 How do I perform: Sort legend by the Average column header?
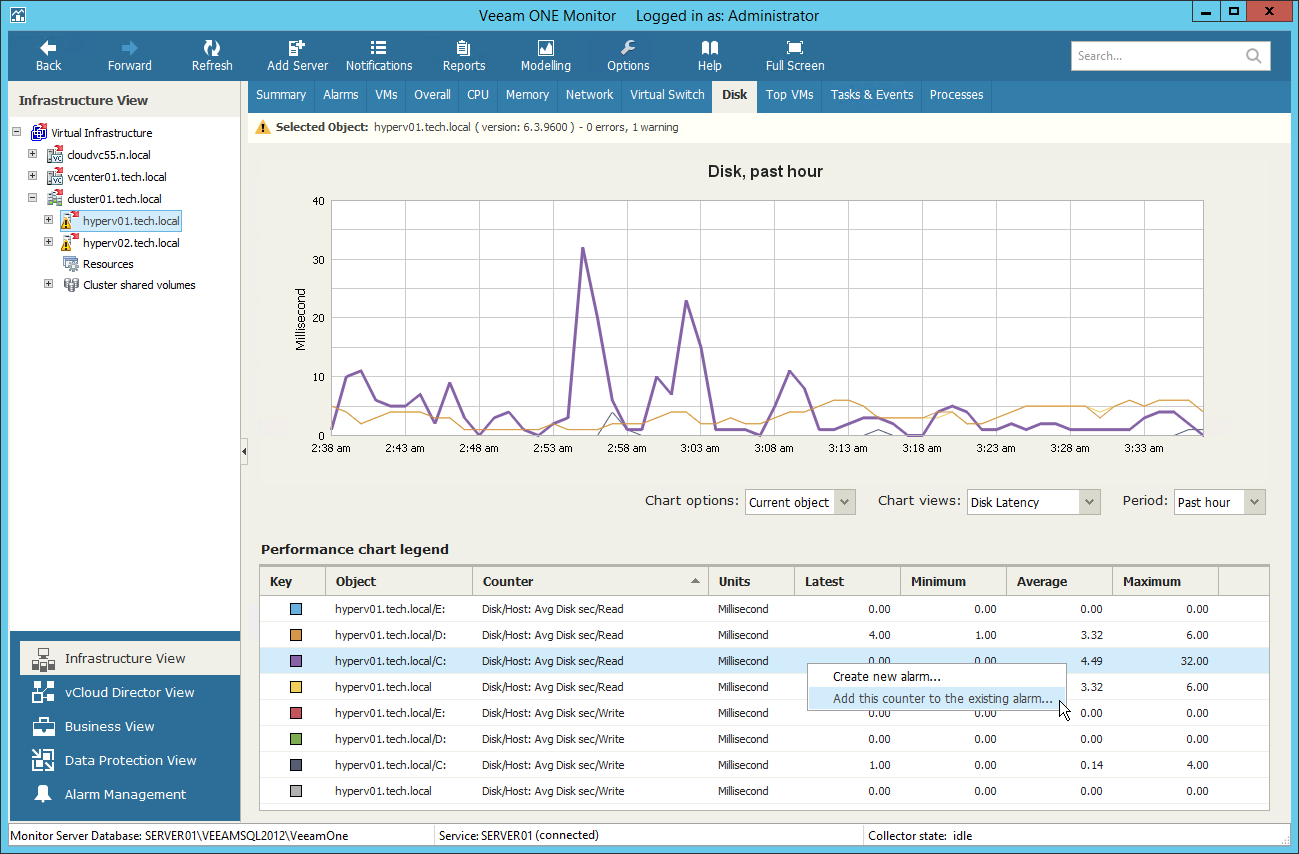[1059, 581]
